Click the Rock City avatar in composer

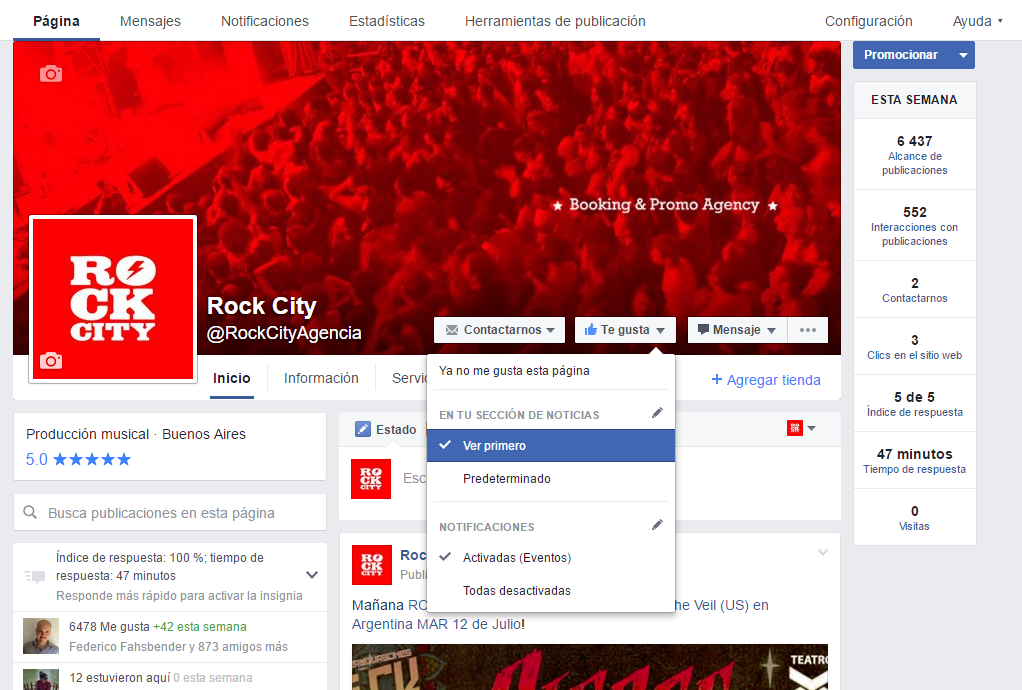pyautogui.click(x=371, y=479)
